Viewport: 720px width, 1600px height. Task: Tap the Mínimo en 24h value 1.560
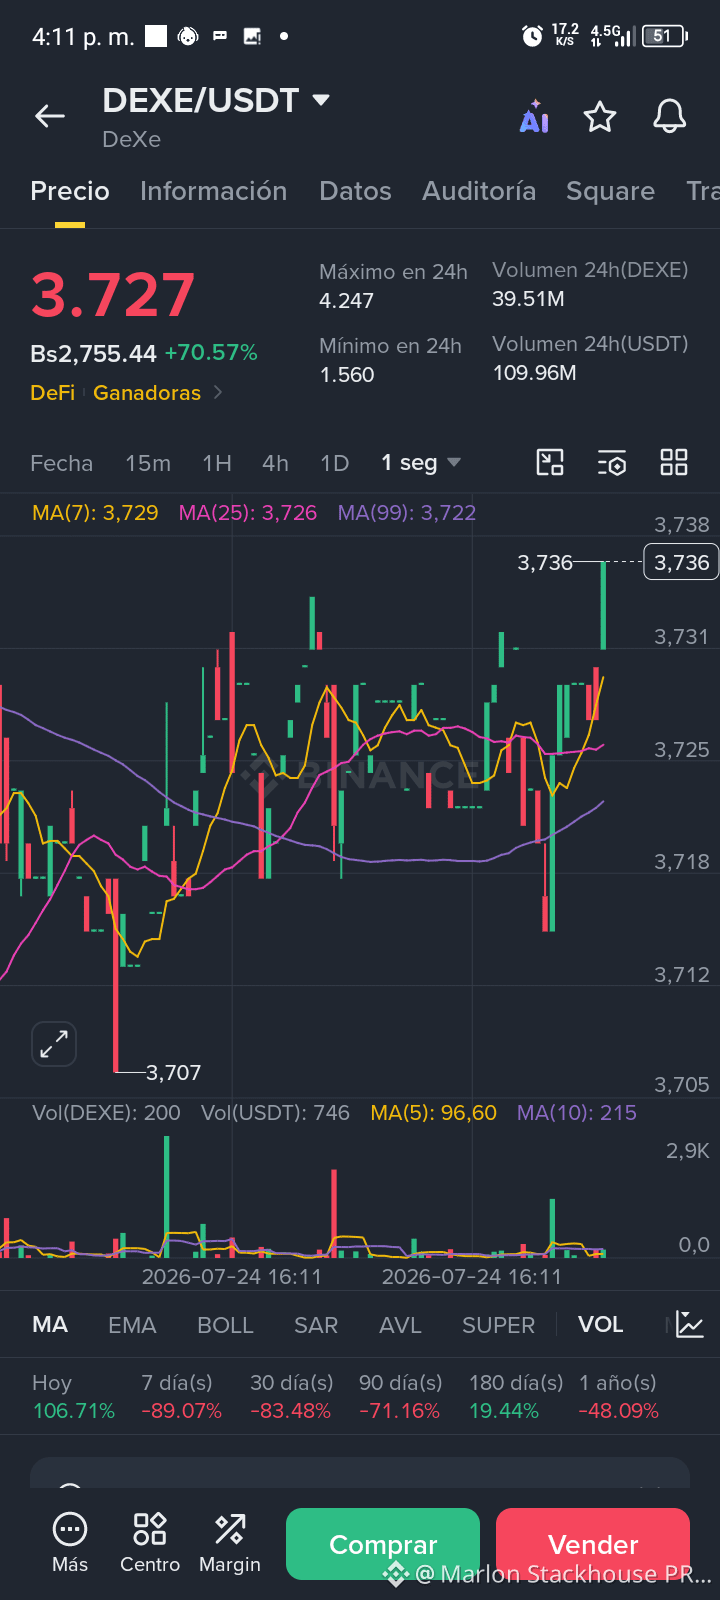[346, 375]
